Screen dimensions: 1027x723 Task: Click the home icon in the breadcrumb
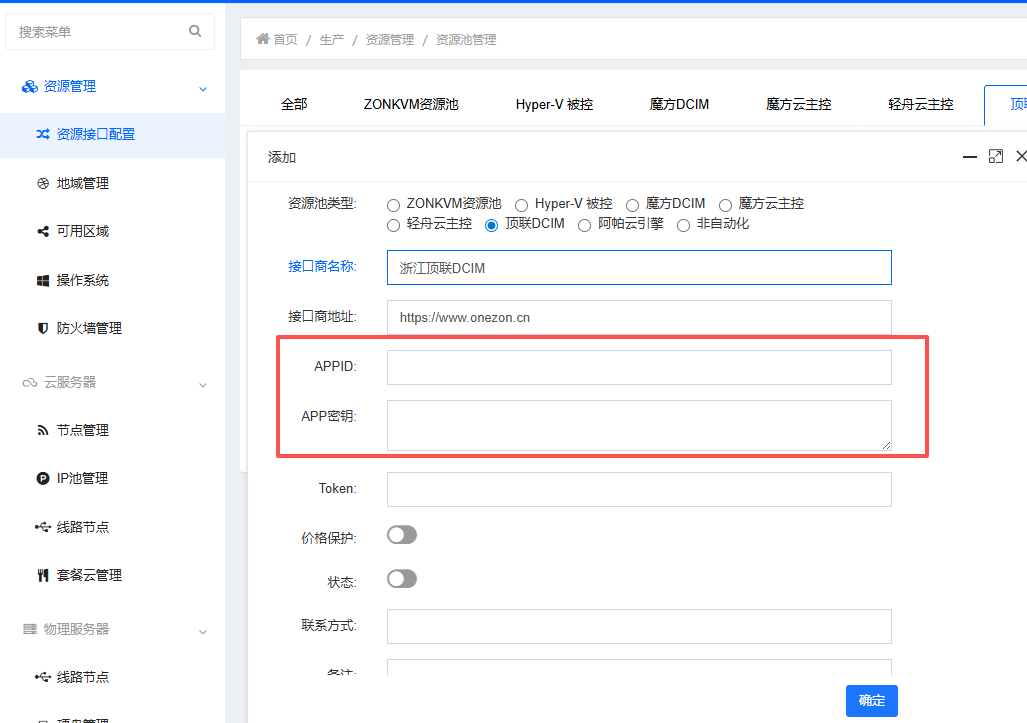263,39
